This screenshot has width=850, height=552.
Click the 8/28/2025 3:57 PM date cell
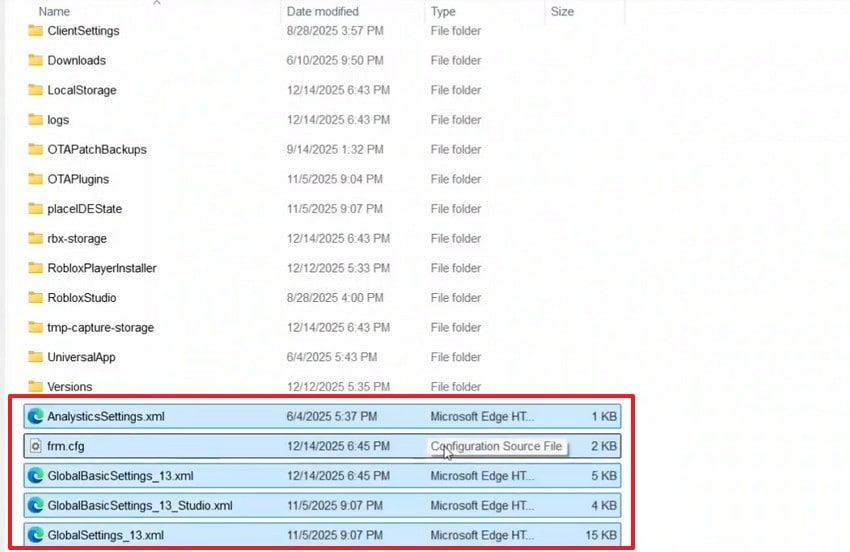pos(335,31)
